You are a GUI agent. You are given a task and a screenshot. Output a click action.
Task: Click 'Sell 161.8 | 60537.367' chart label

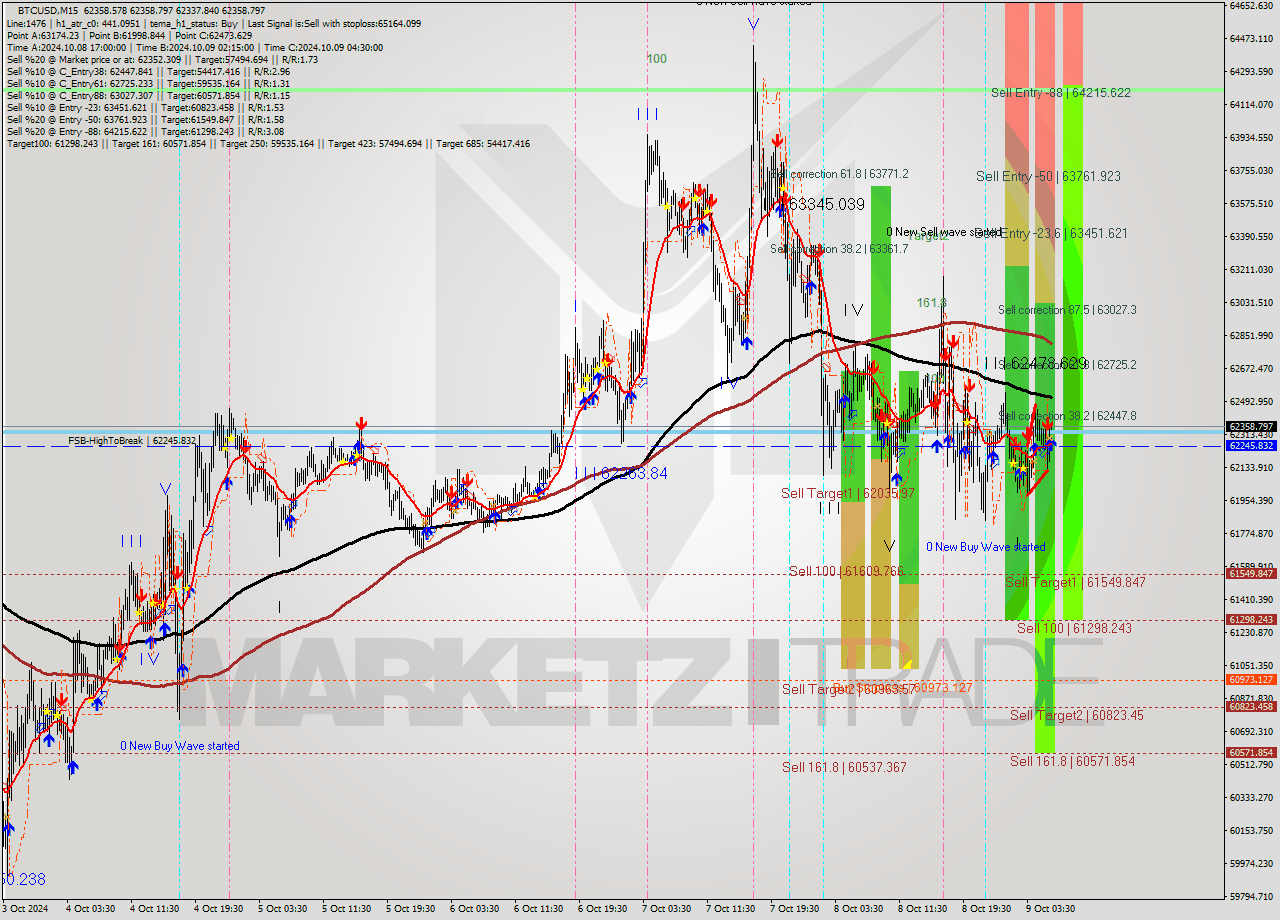coord(844,767)
